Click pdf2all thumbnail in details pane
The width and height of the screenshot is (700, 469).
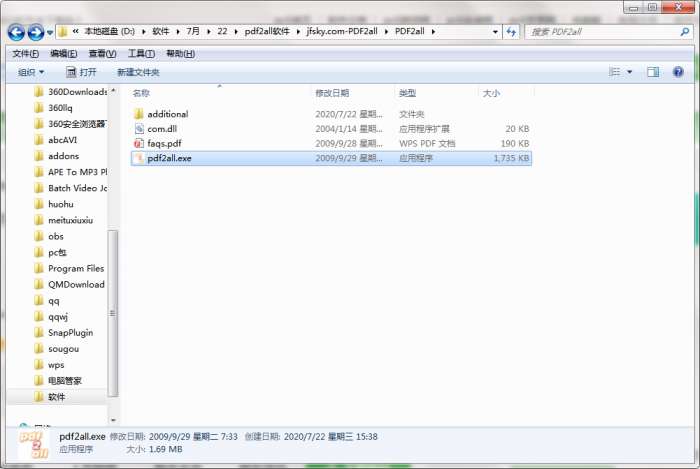(34, 444)
